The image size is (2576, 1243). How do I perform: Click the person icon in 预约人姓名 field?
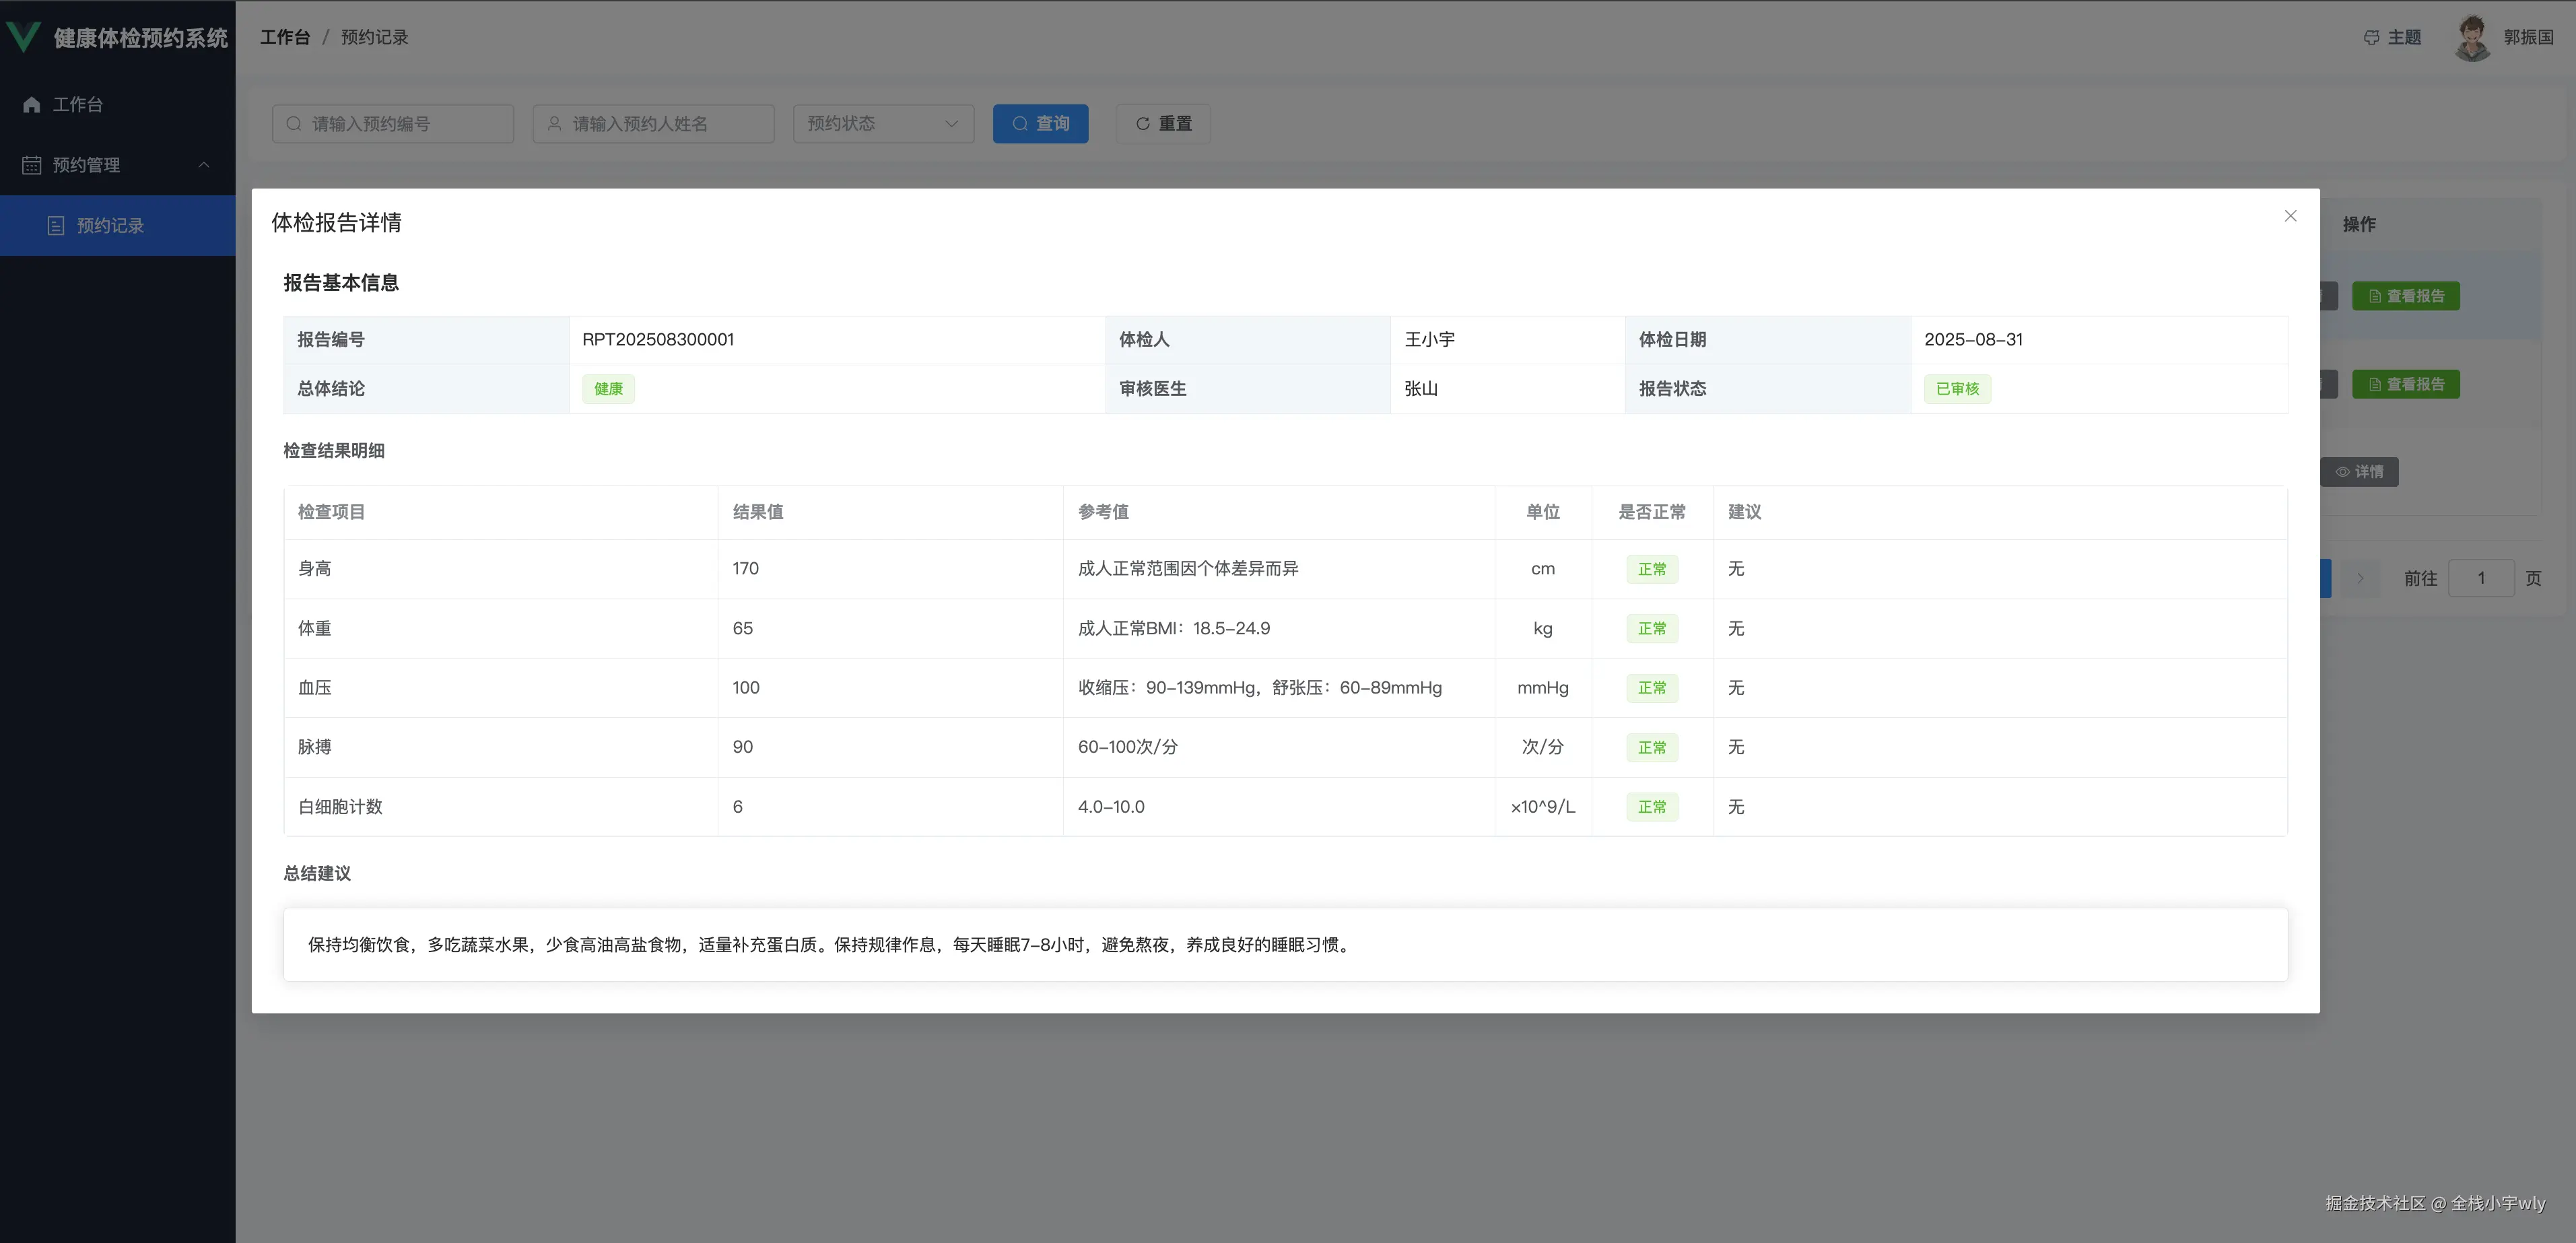coord(554,124)
